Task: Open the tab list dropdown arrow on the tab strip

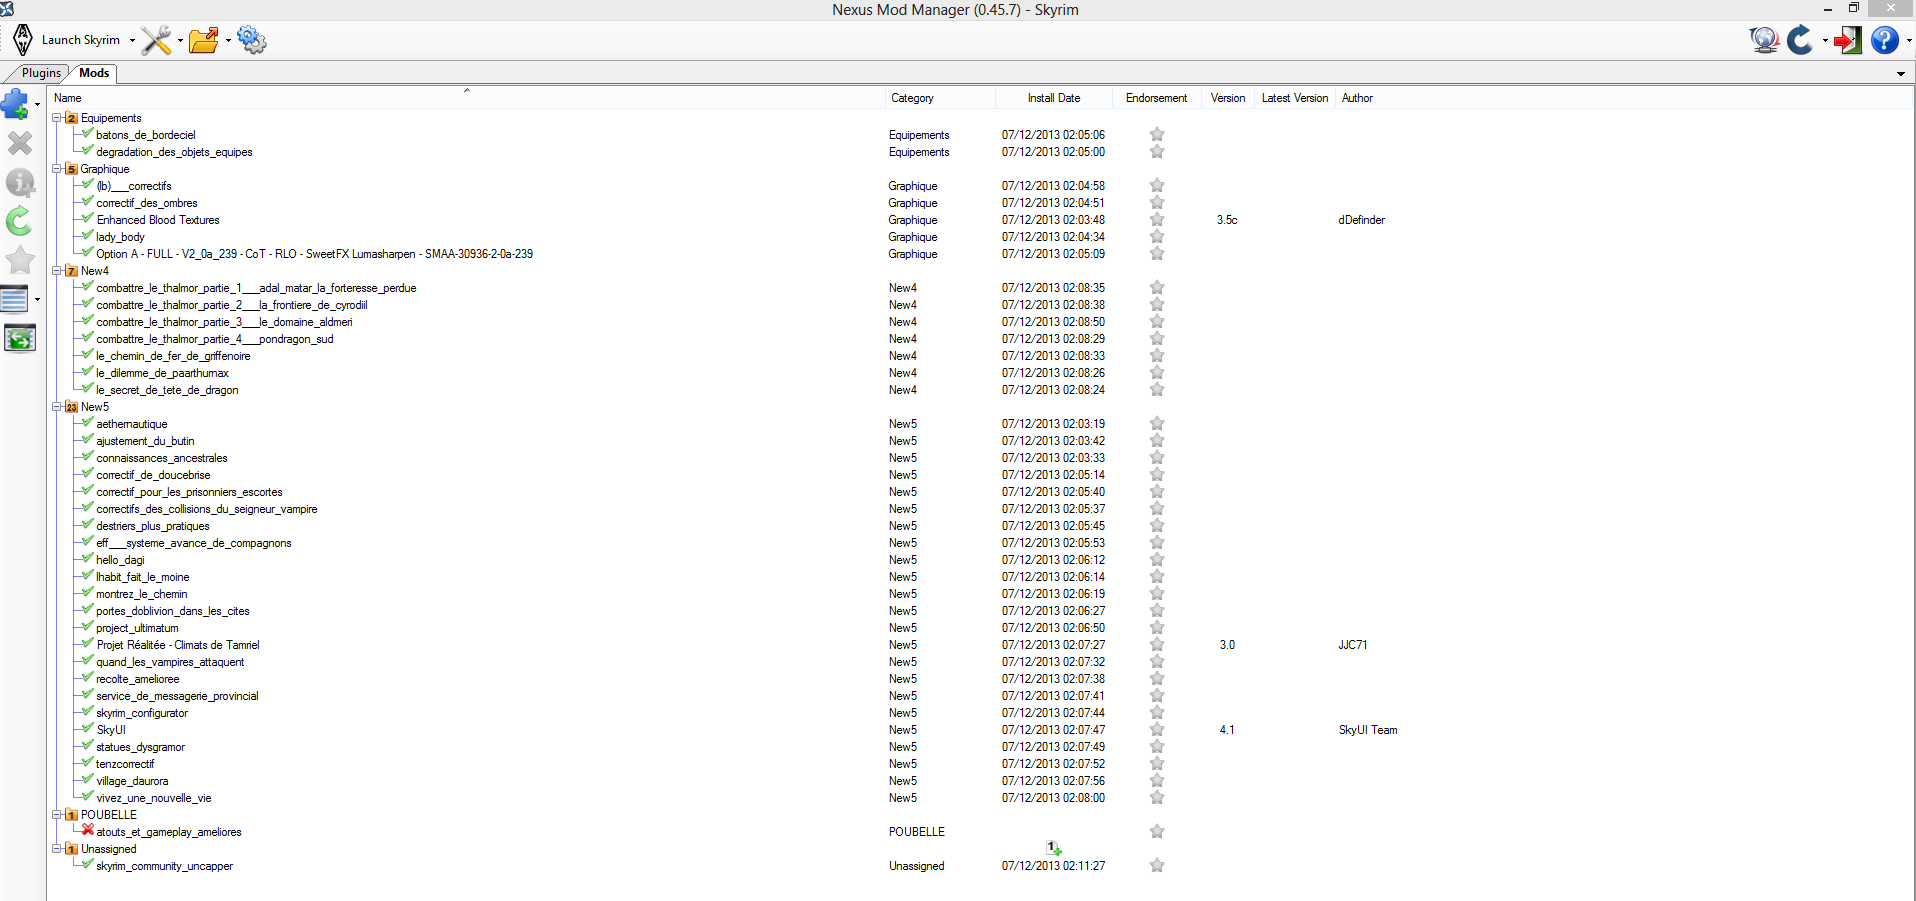Action: click(x=1901, y=74)
